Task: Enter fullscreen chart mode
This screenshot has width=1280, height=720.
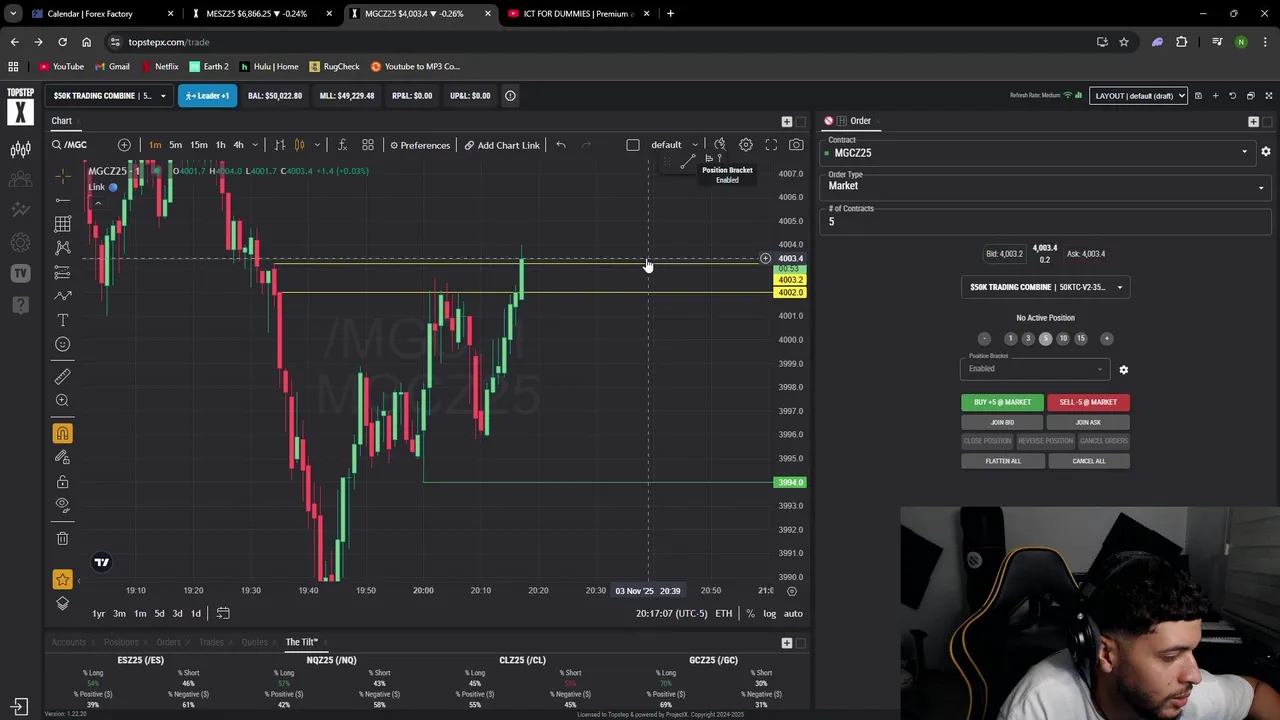Action: [771, 145]
